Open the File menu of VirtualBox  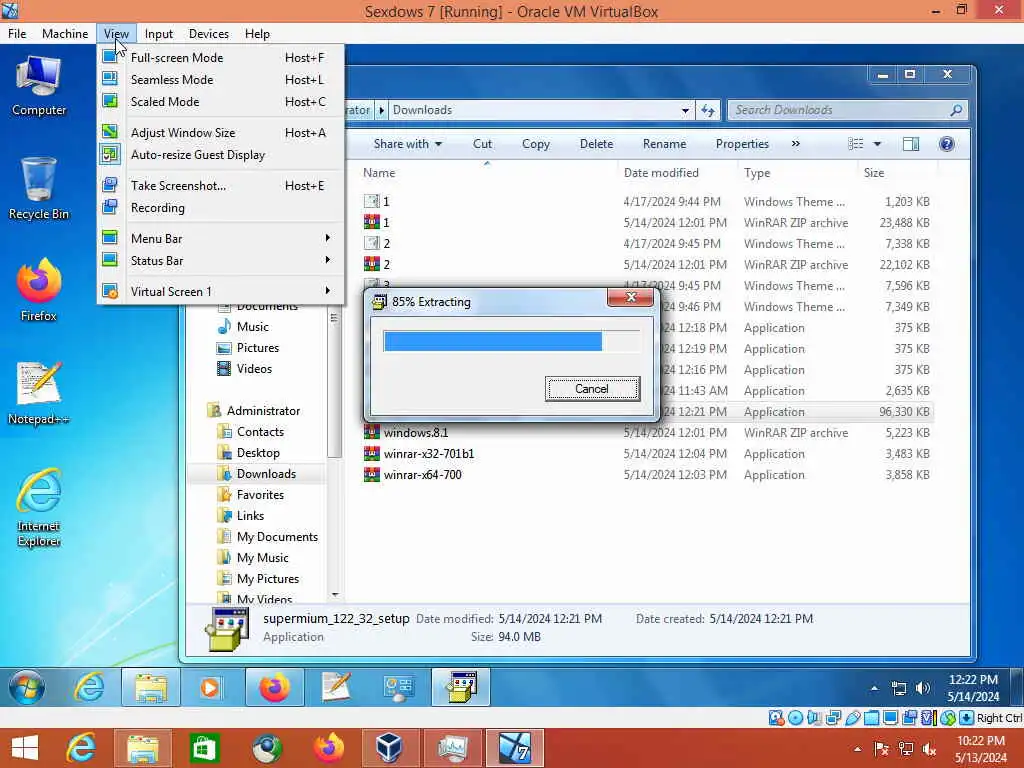pos(17,33)
